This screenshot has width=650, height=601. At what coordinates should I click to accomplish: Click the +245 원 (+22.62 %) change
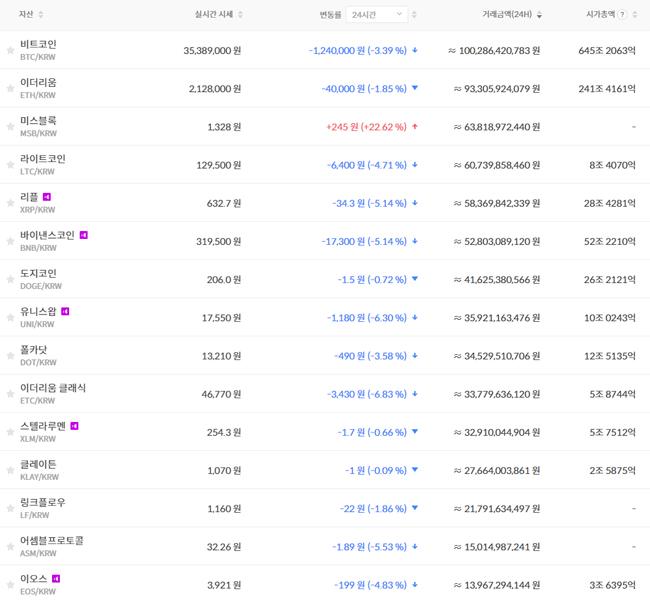(366, 127)
